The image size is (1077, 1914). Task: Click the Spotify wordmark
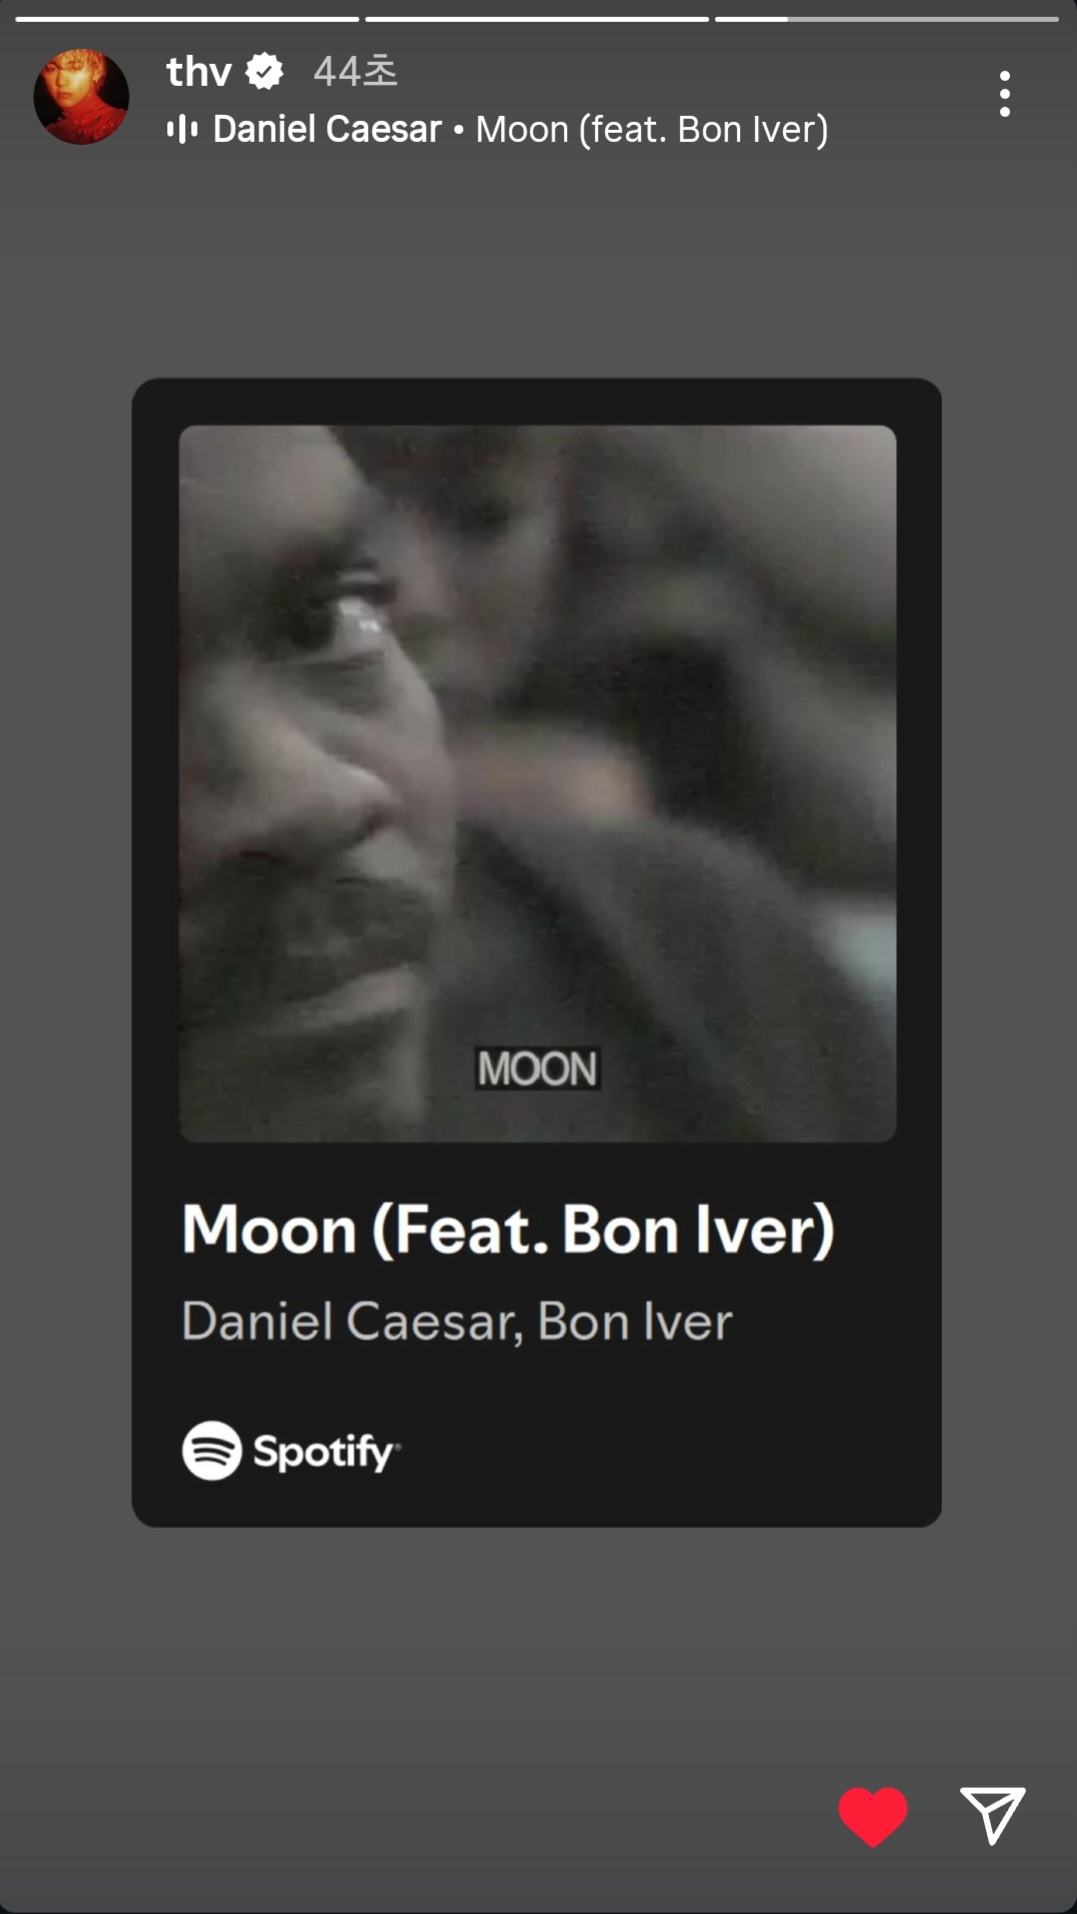click(326, 1451)
